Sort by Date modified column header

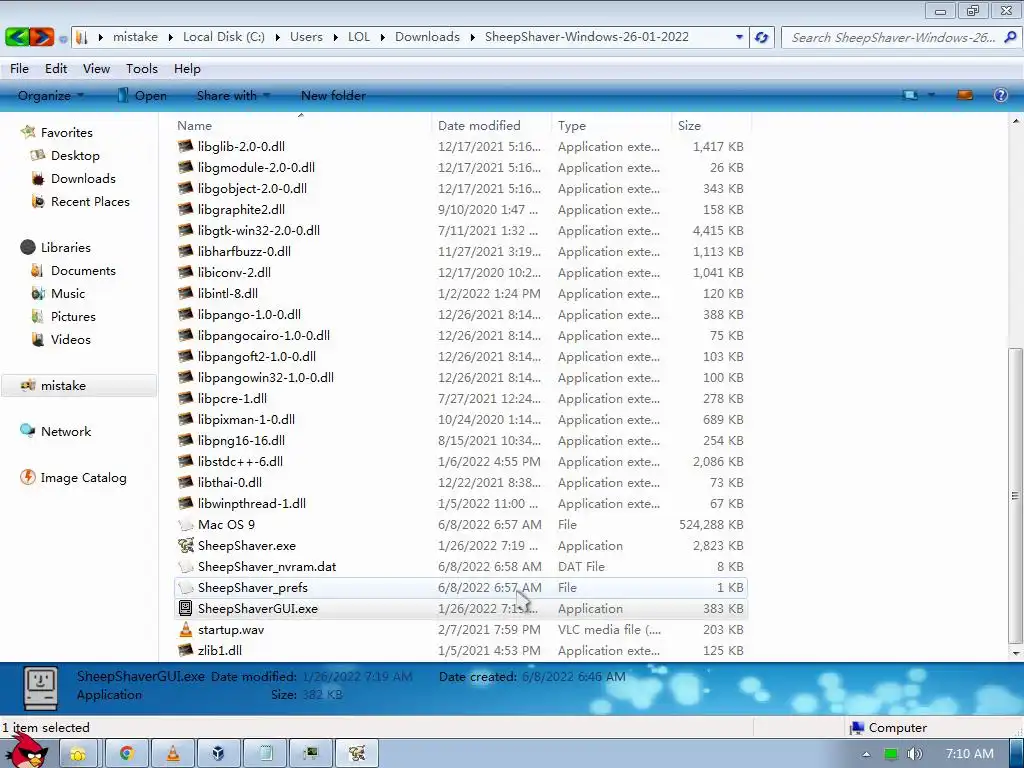pos(491,125)
